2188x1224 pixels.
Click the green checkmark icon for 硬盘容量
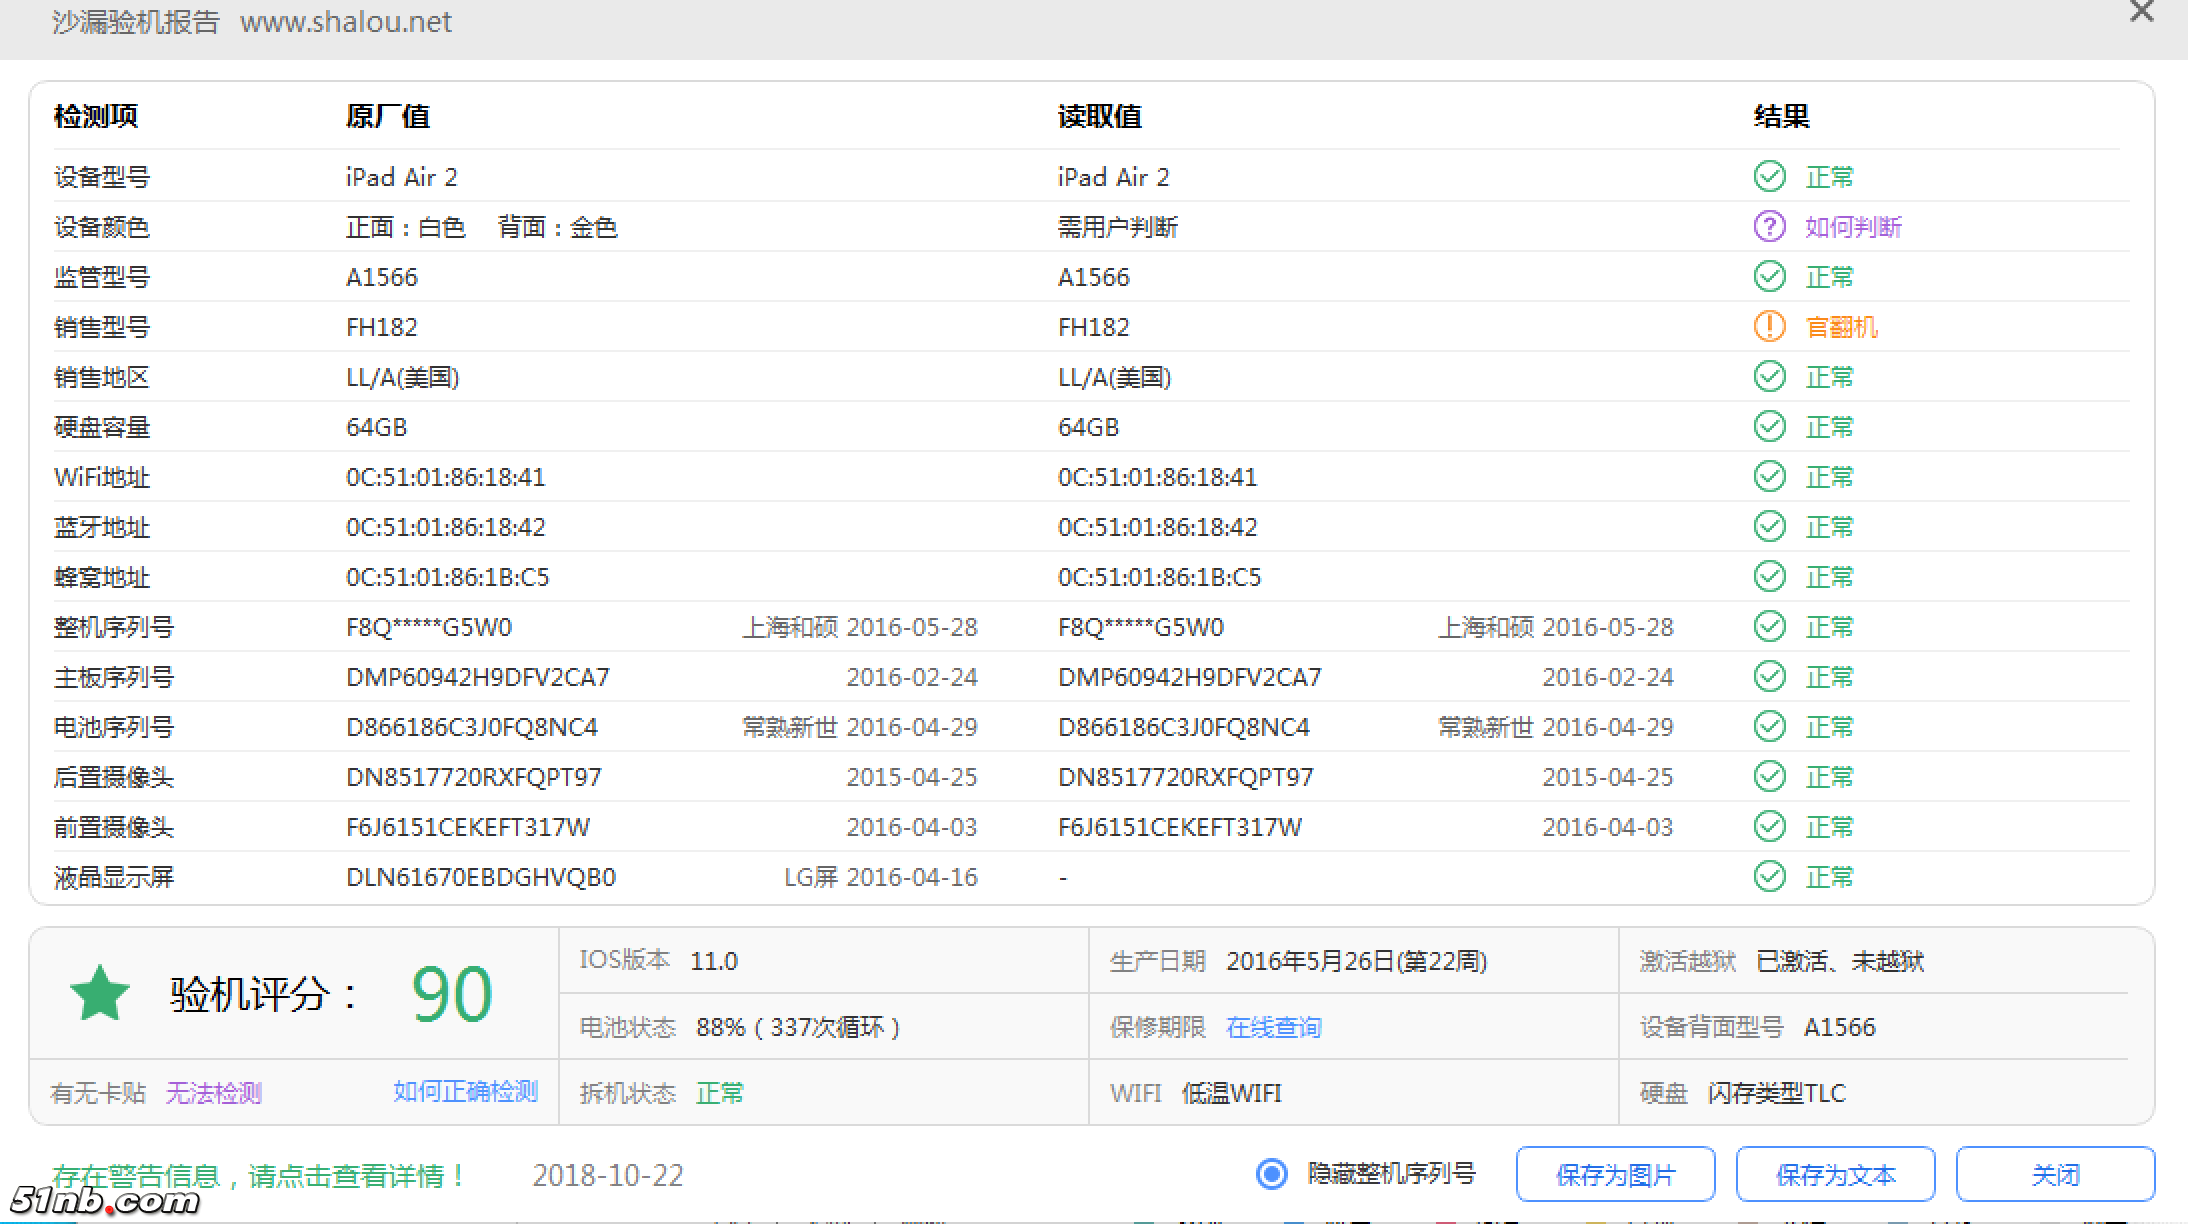[1769, 426]
